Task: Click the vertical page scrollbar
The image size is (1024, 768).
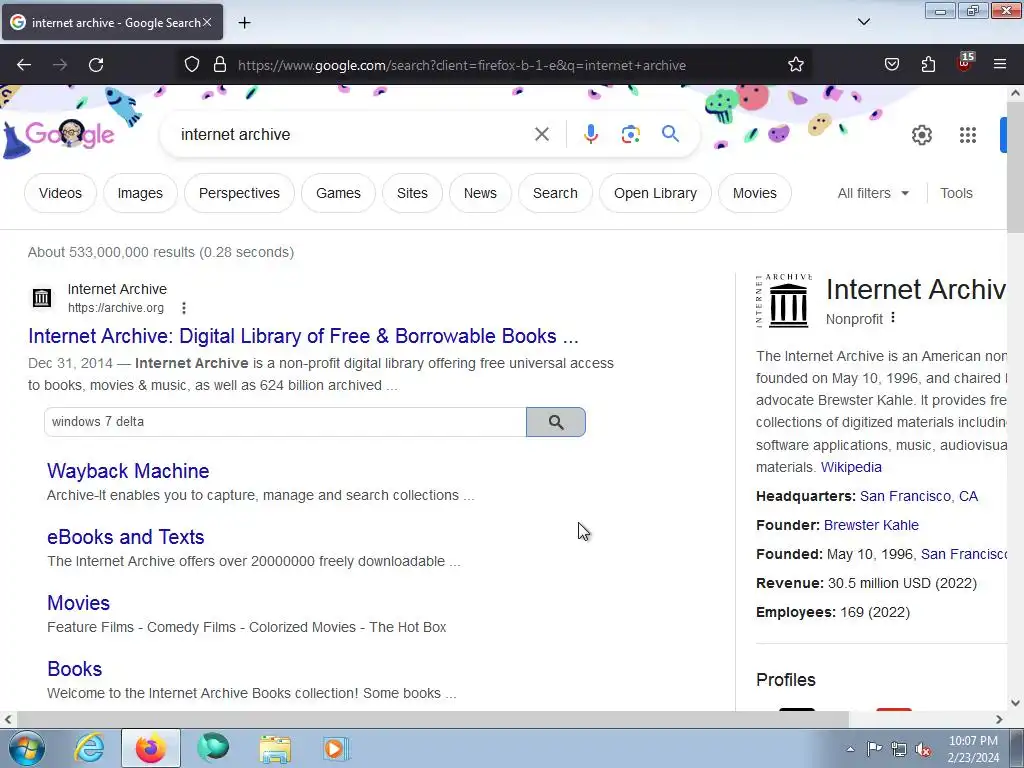Action: 1015,167
